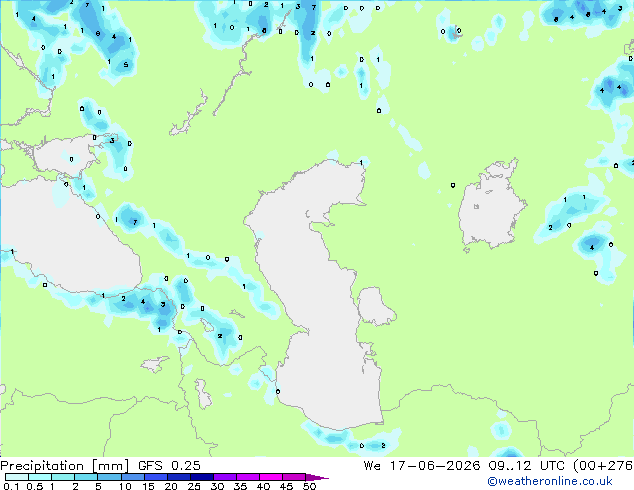Image resolution: width=634 pixels, height=490 pixels.
Task: Click the '25' legend scale label
Action: (x=194, y=486)
